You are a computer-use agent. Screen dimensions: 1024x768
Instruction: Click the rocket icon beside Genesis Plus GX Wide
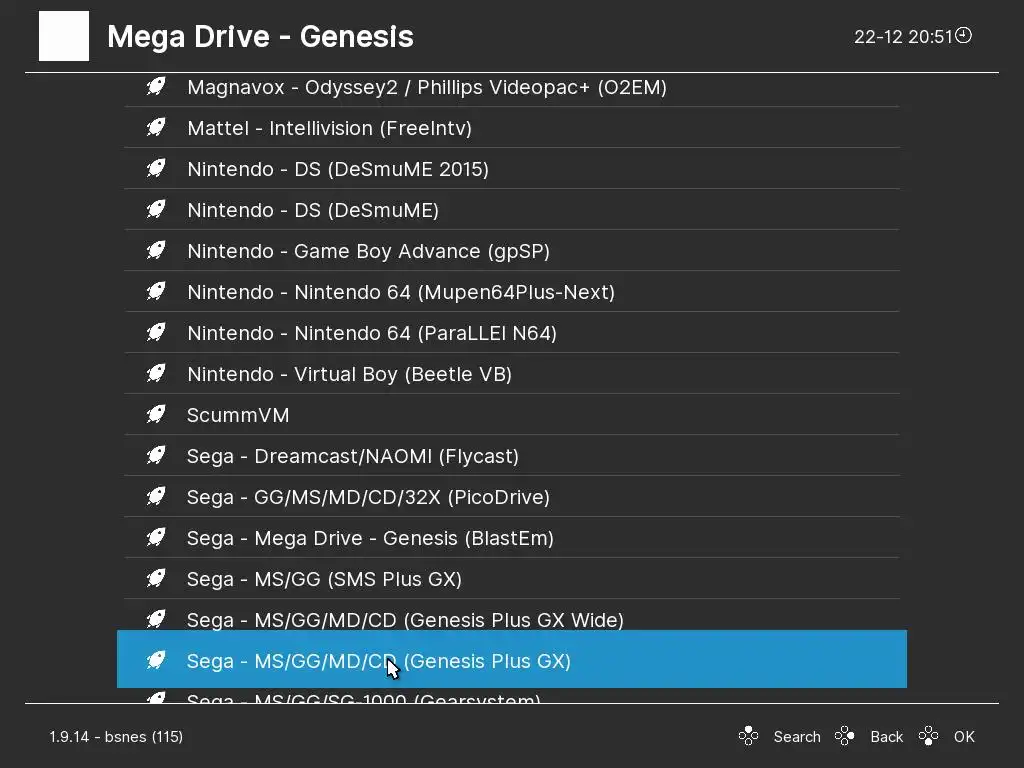(156, 619)
